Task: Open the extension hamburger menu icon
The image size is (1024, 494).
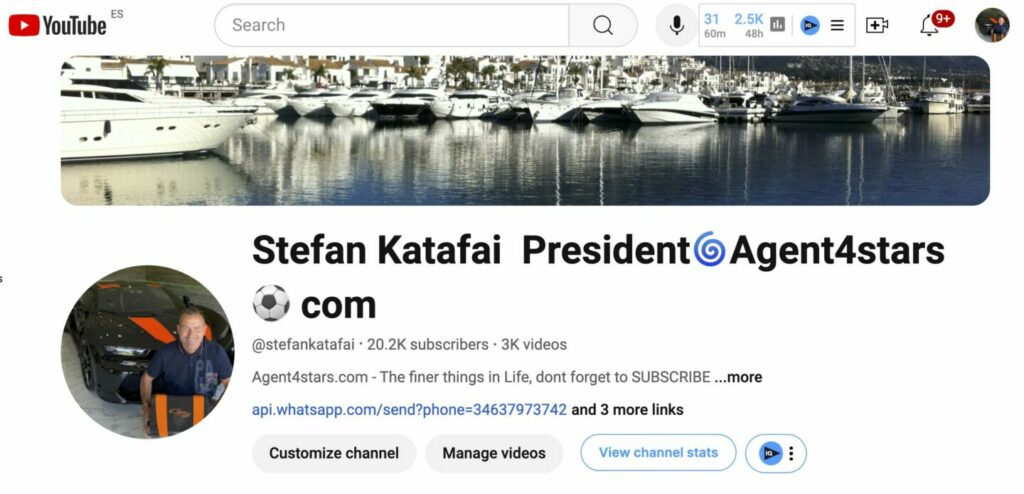Action: click(837, 25)
